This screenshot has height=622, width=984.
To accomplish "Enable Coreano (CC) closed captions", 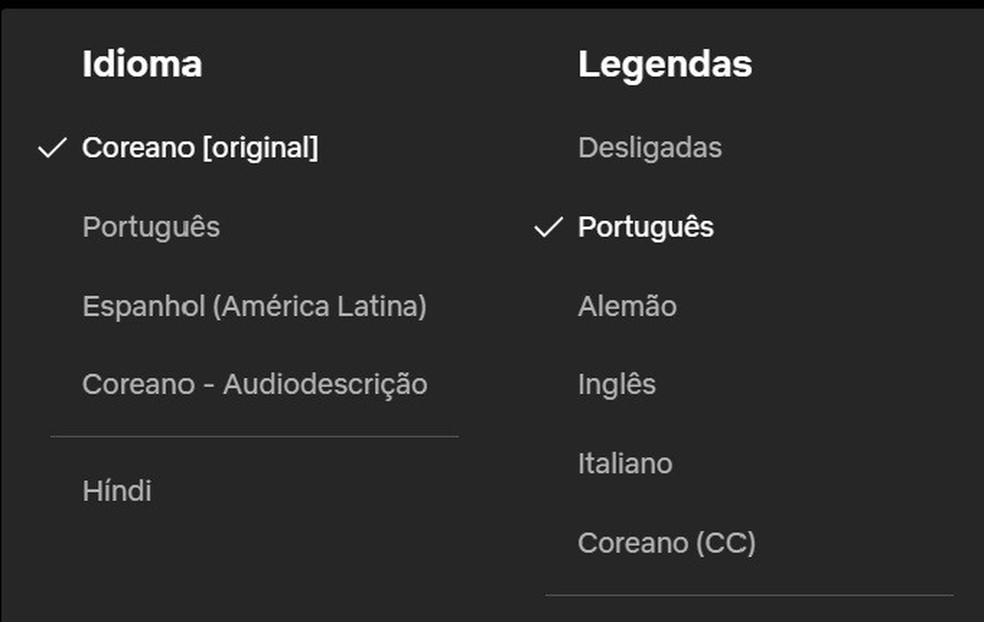I will pos(667,542).
